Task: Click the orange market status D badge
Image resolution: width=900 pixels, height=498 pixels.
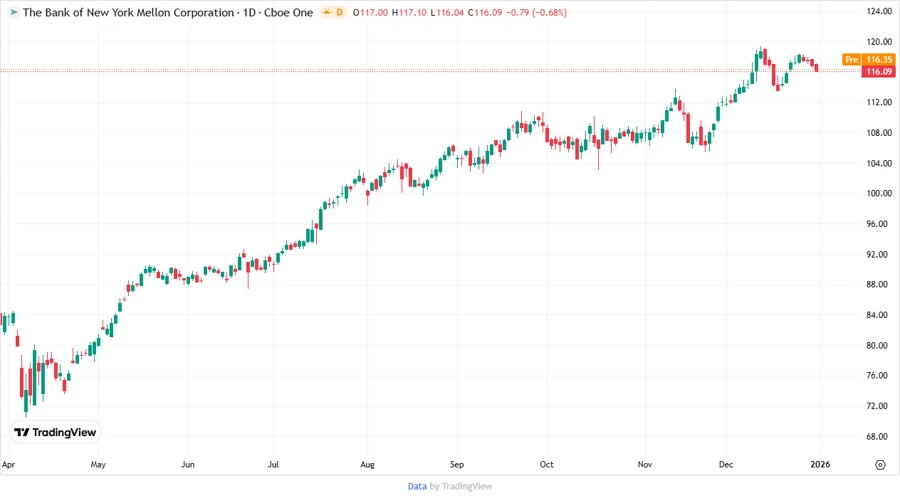Action: [333, 12]
